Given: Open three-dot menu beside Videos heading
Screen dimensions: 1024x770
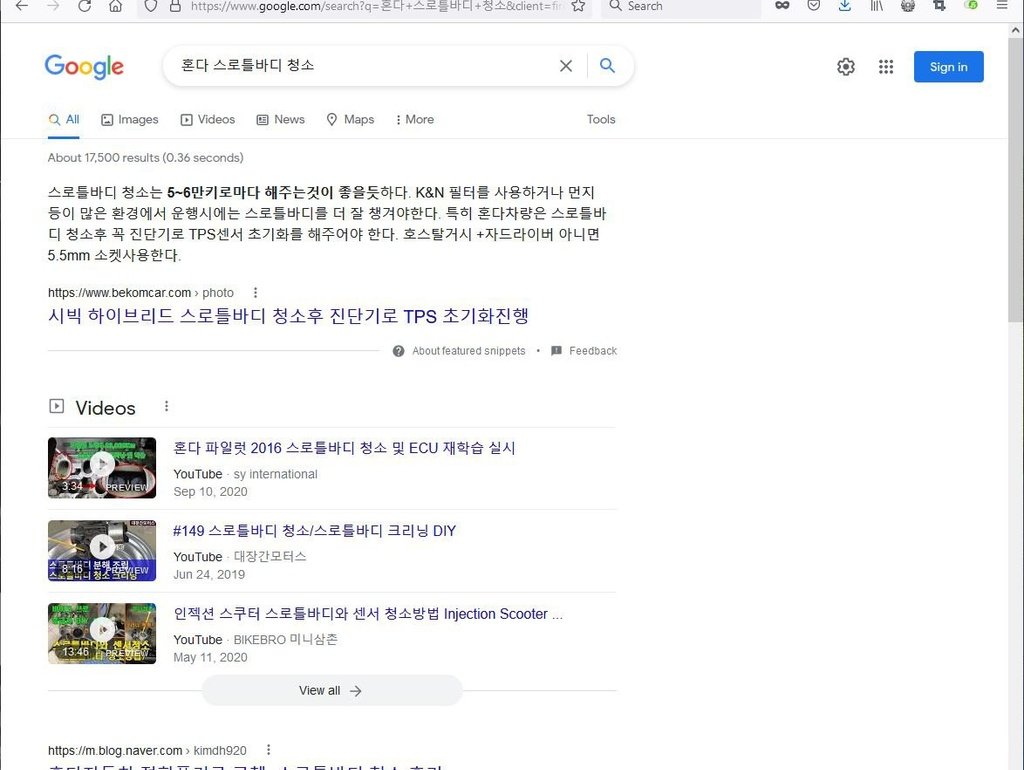Looking at the screenshot, I should [166, 407].
